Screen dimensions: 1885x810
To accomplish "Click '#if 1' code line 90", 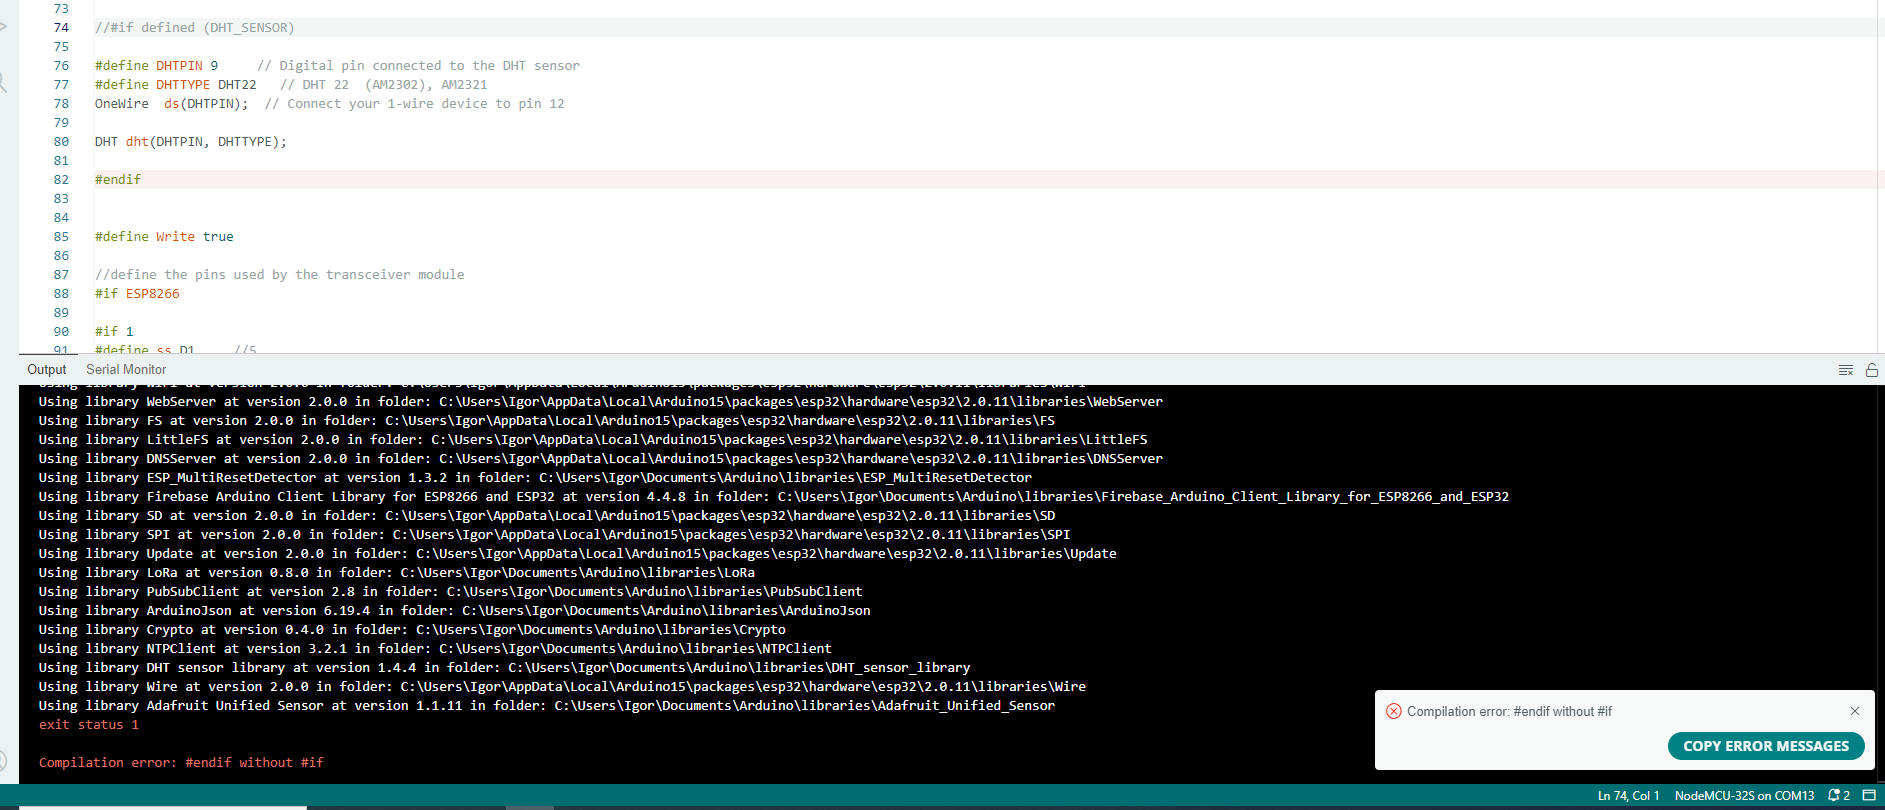I will (x=114, y=331).
